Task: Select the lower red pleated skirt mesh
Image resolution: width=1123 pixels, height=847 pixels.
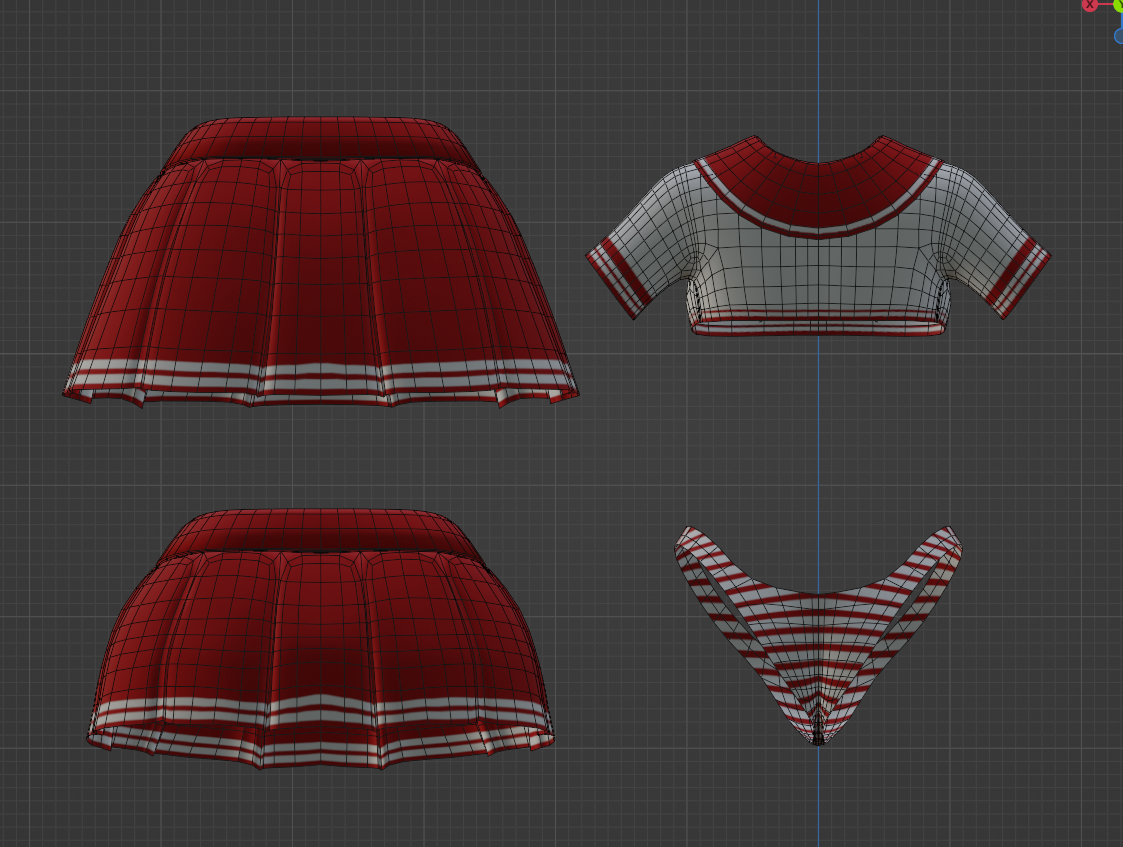Action: click(320, 639)
